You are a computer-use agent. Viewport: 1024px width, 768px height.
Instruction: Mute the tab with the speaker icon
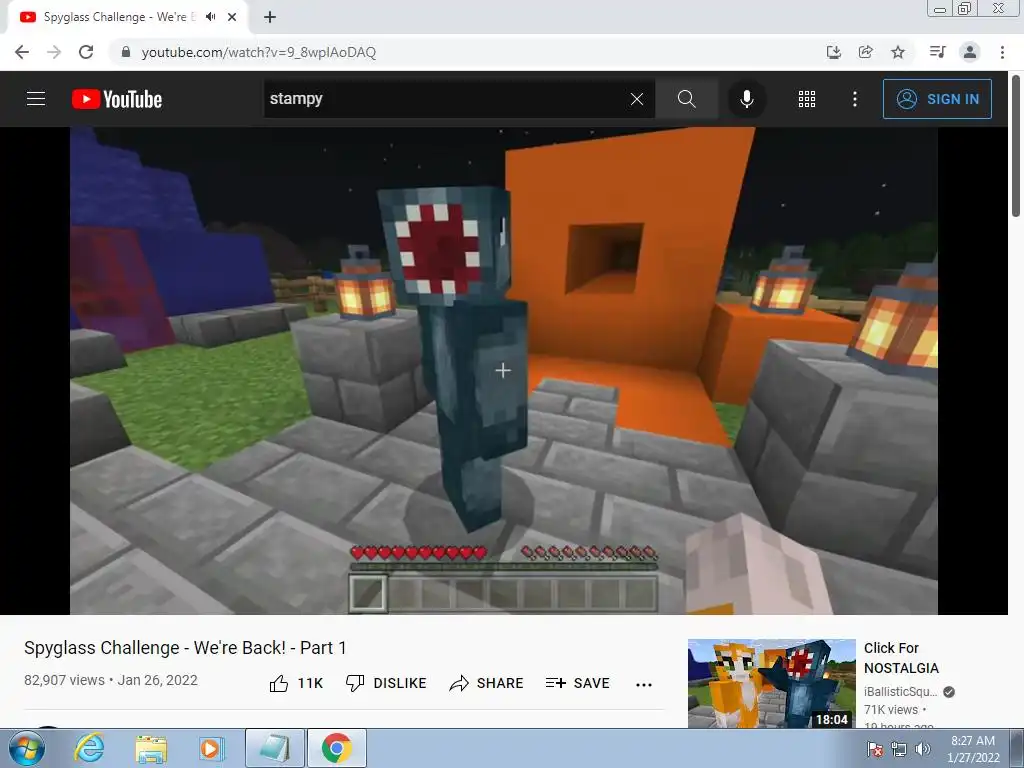point(210,17)
